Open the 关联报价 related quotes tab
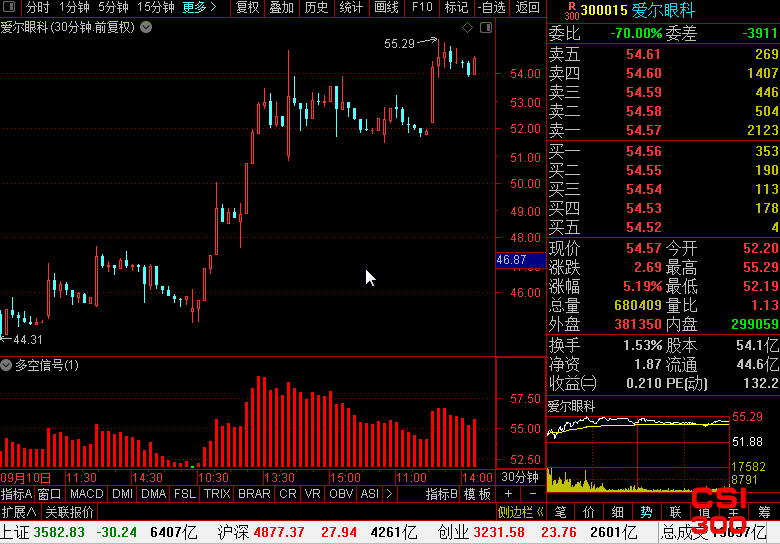Viewport: 780px width, 544px height. click(69, 512)
